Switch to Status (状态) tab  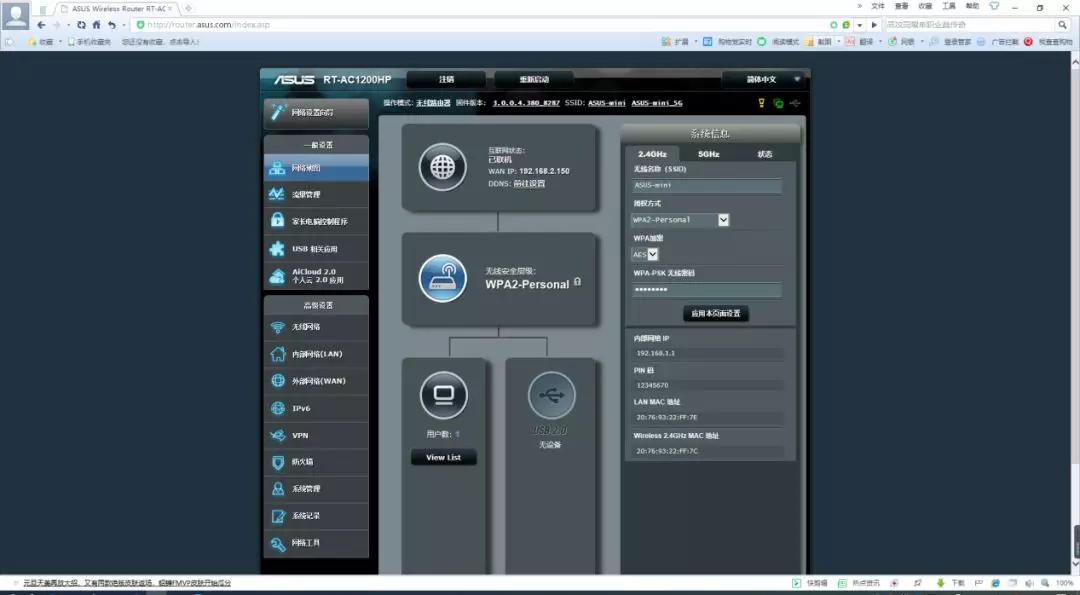[765, 154]
